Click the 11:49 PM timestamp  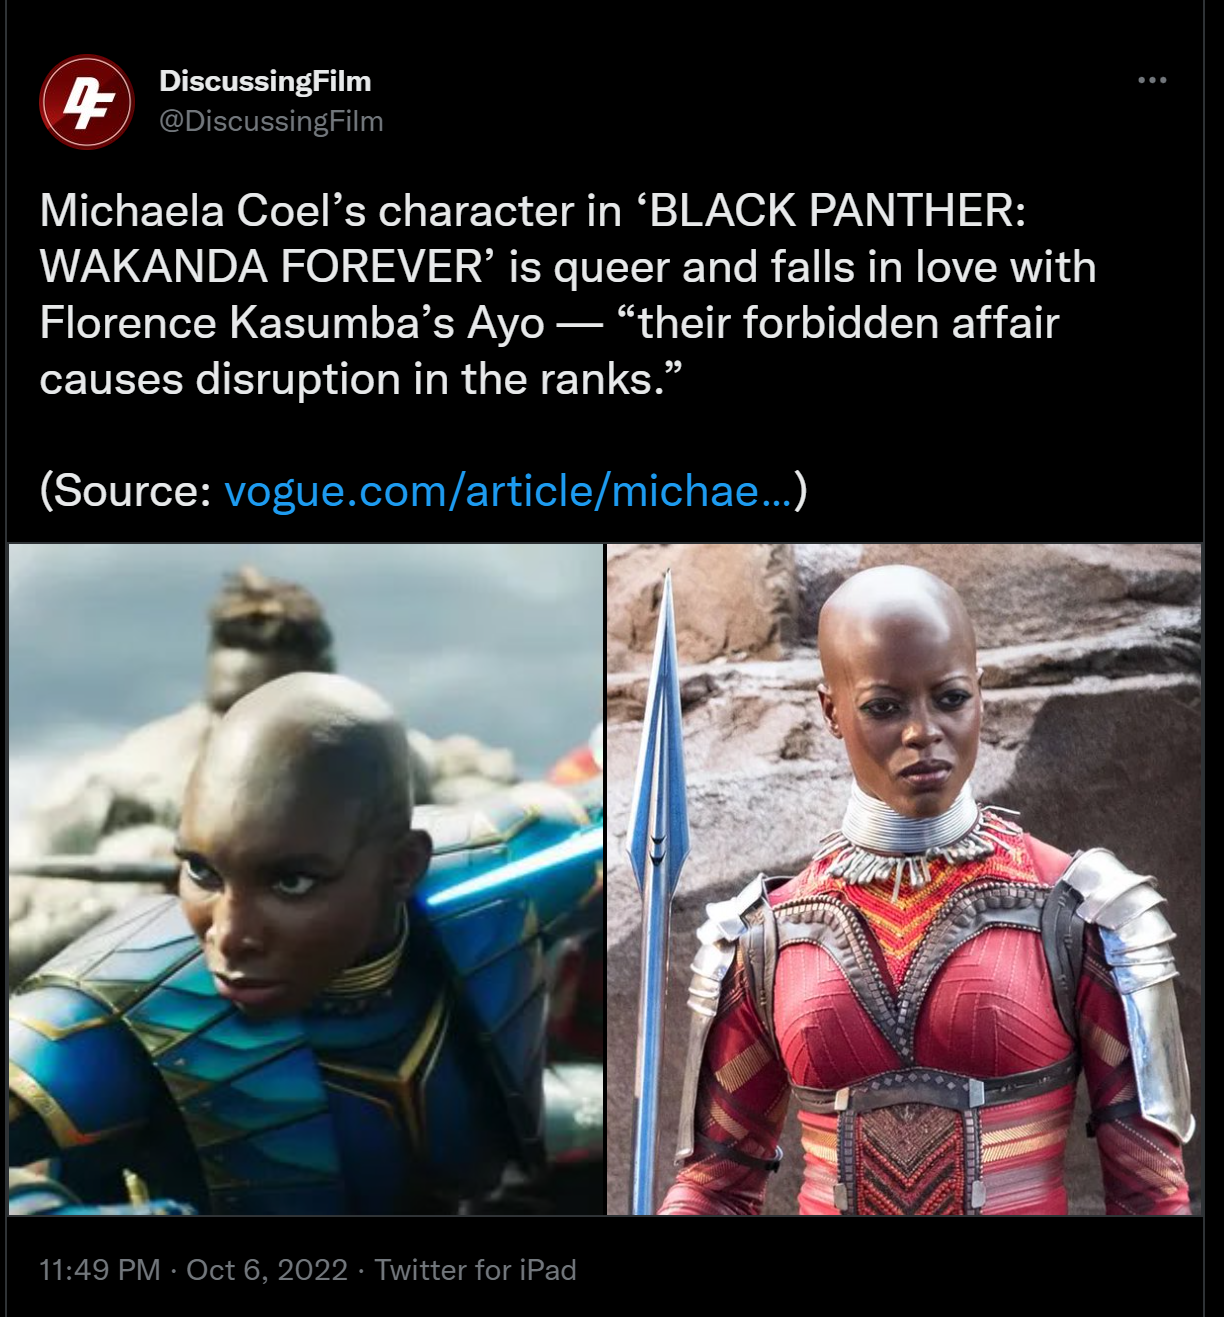(100, 1270)
